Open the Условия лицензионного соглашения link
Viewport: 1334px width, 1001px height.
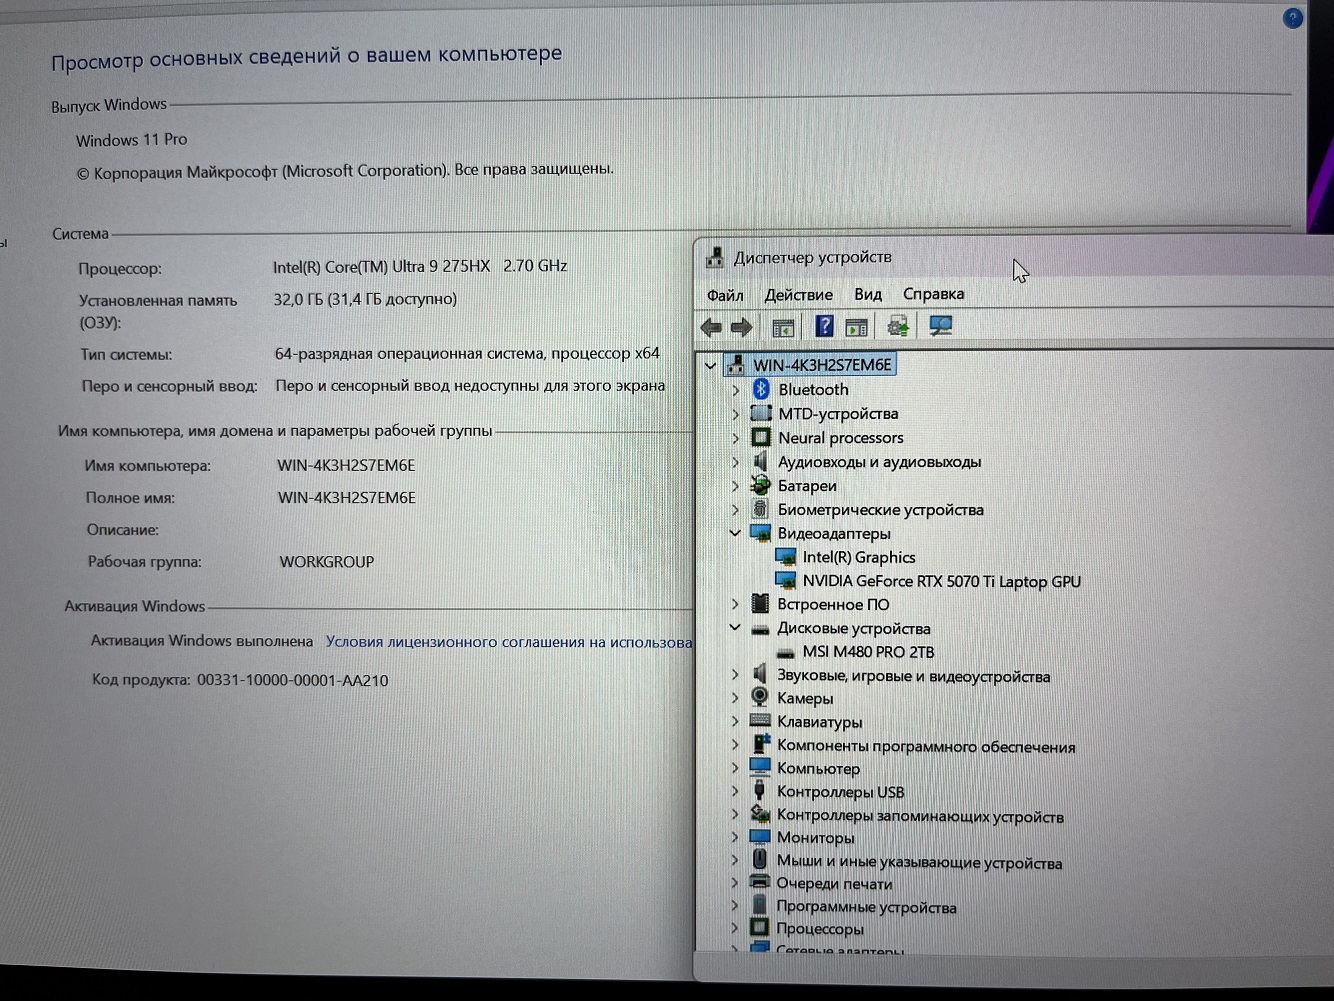pyautogui.click(x=509, y=642)
